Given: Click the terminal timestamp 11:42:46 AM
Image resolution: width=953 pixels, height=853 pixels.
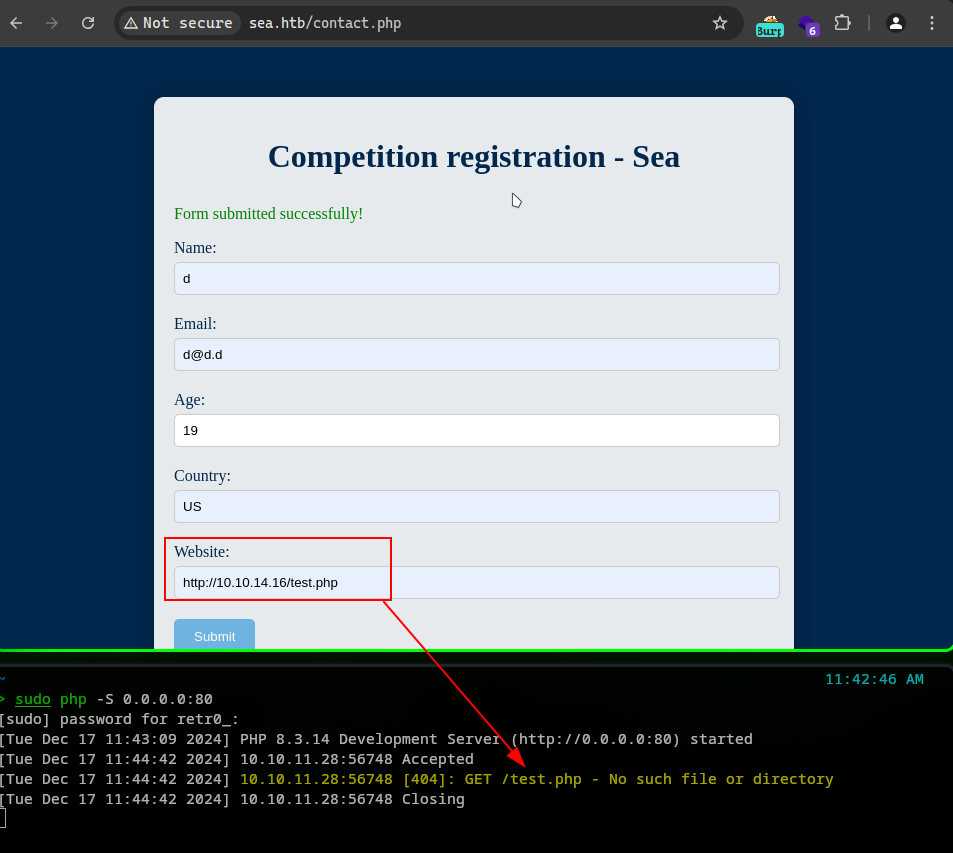Looking at the screenshot, I should 874,679.
